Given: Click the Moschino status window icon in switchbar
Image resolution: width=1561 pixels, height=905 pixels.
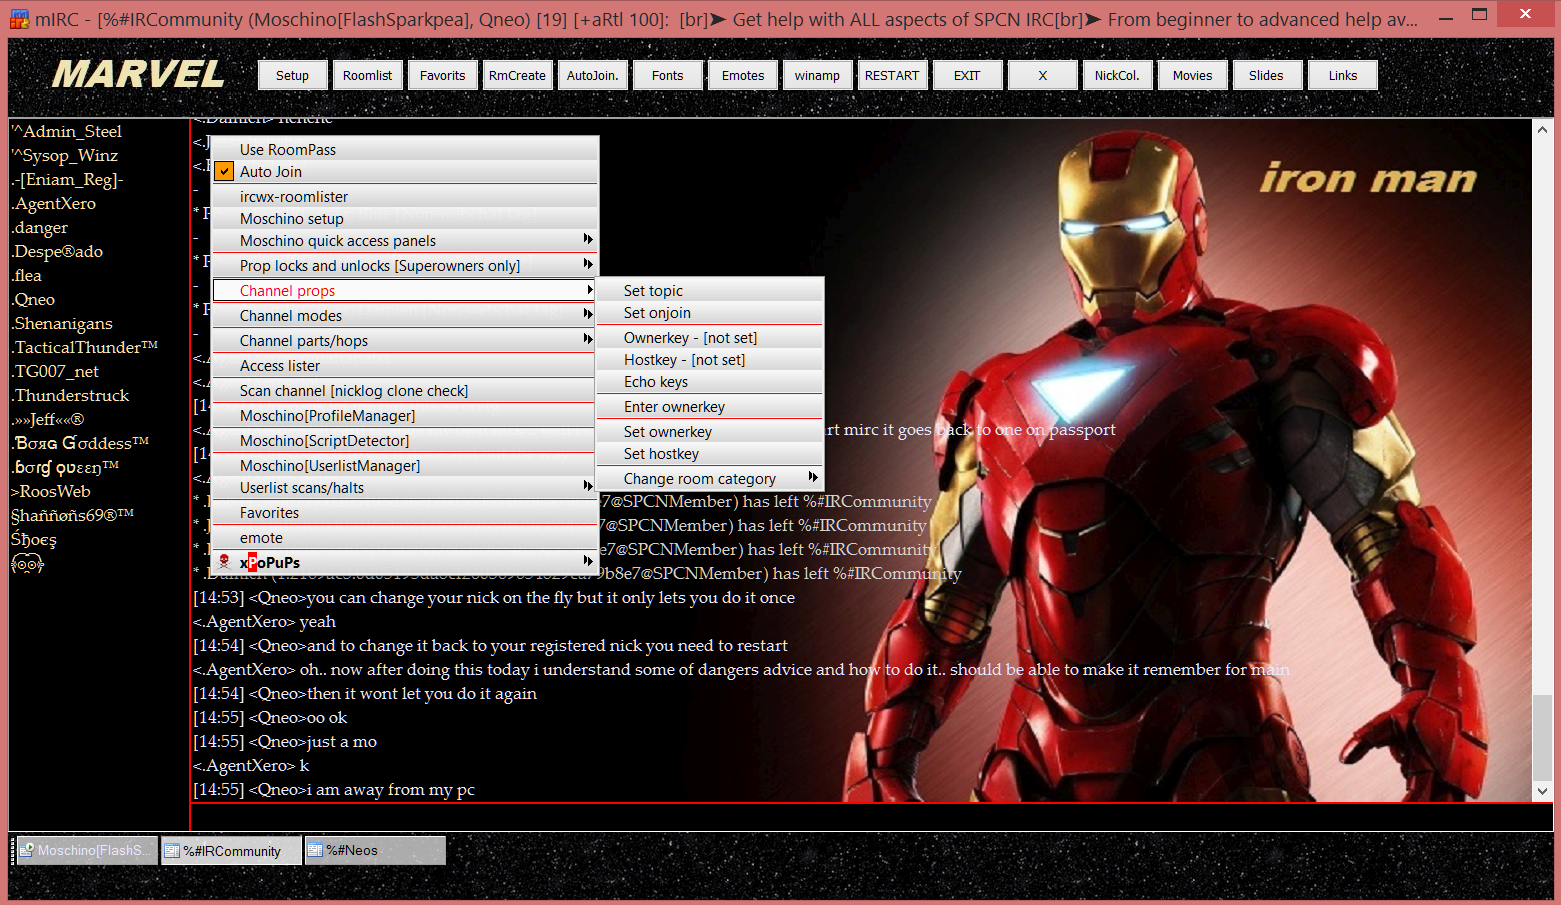Looking at the screenshot, I should [26, 850].
